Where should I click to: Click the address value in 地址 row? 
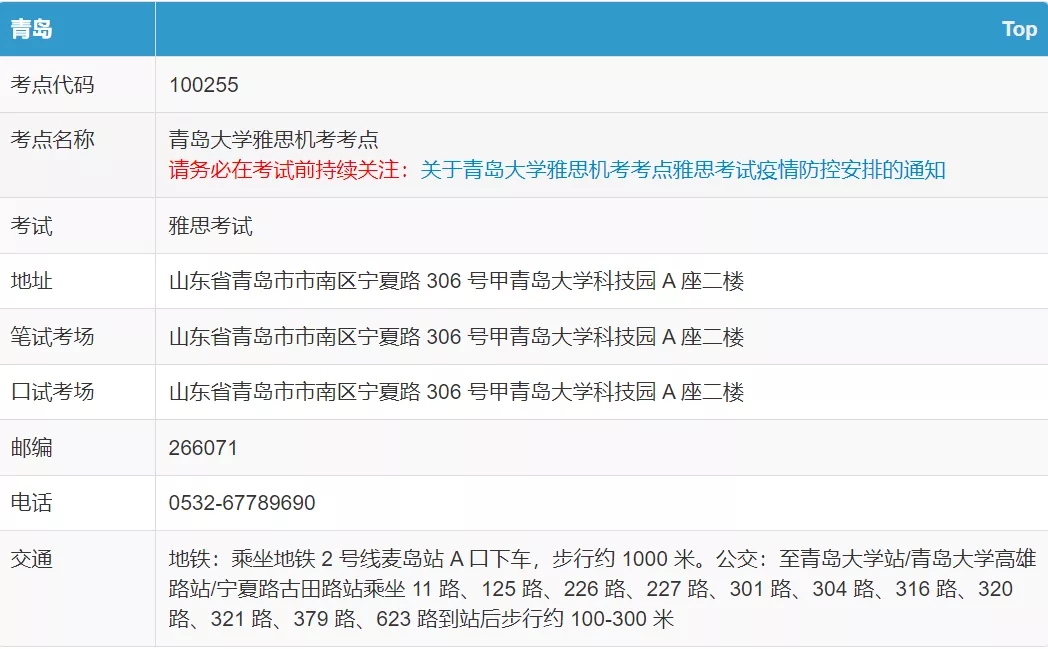point(456,281)
